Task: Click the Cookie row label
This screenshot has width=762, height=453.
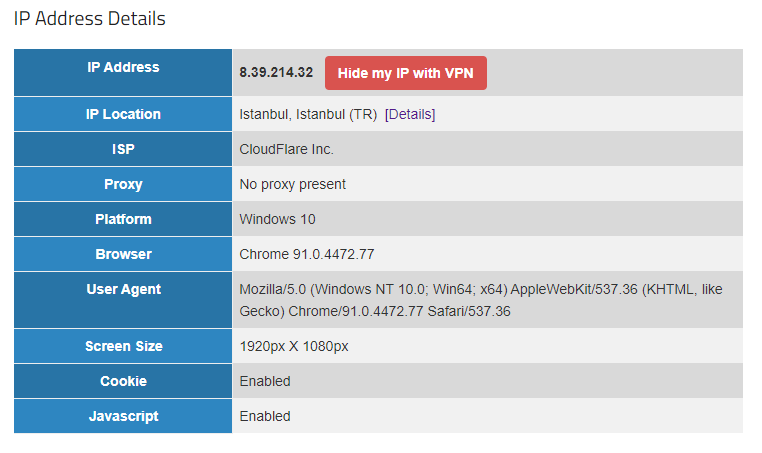Action: click(123, 381)
